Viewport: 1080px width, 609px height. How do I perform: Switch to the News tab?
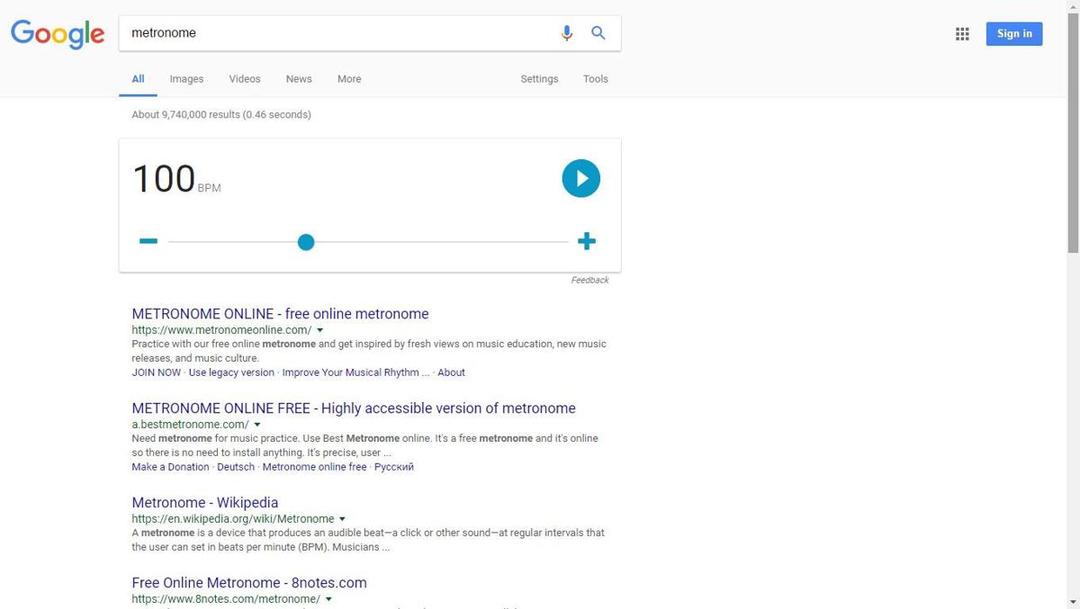[299, 79]
